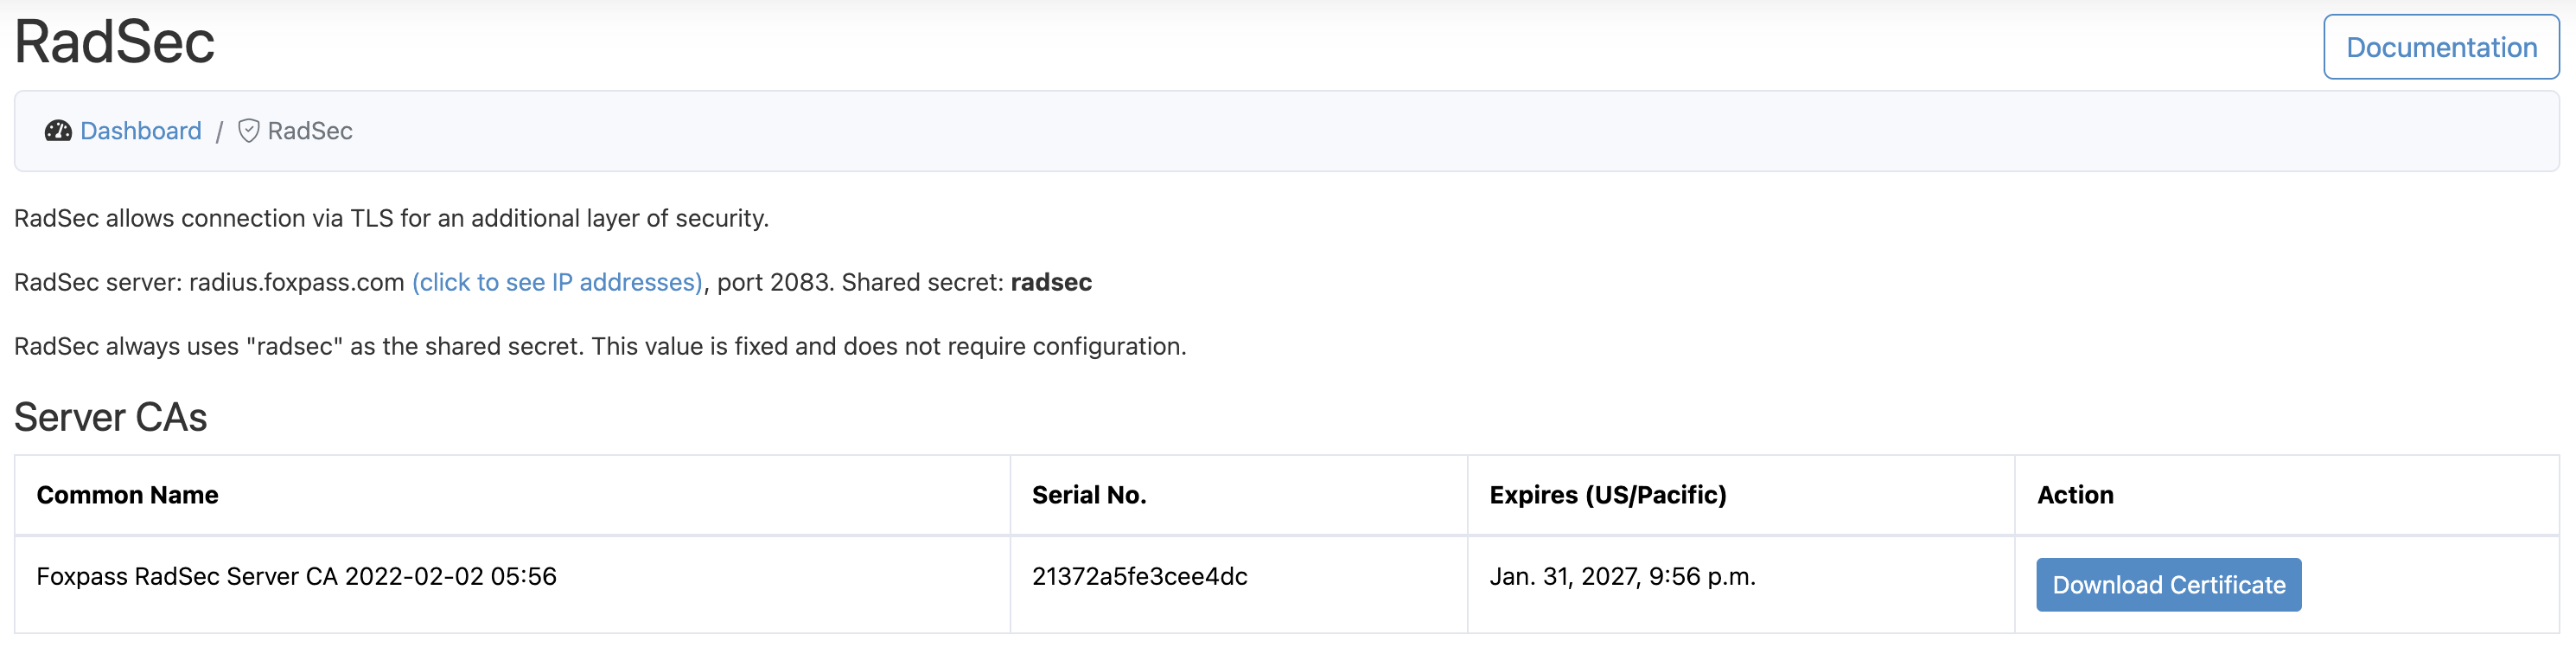
Task: Click the Foxpass RadSec Server CA name cell
Action: (297, 576)
